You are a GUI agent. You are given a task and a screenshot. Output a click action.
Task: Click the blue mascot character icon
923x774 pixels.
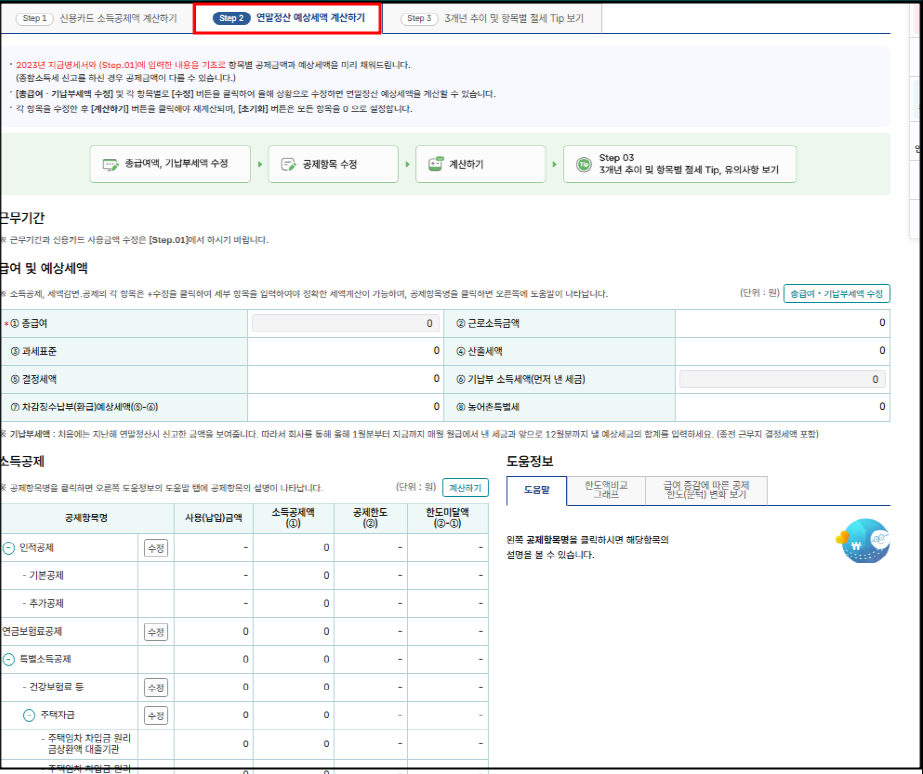click(x=864, y=540)
